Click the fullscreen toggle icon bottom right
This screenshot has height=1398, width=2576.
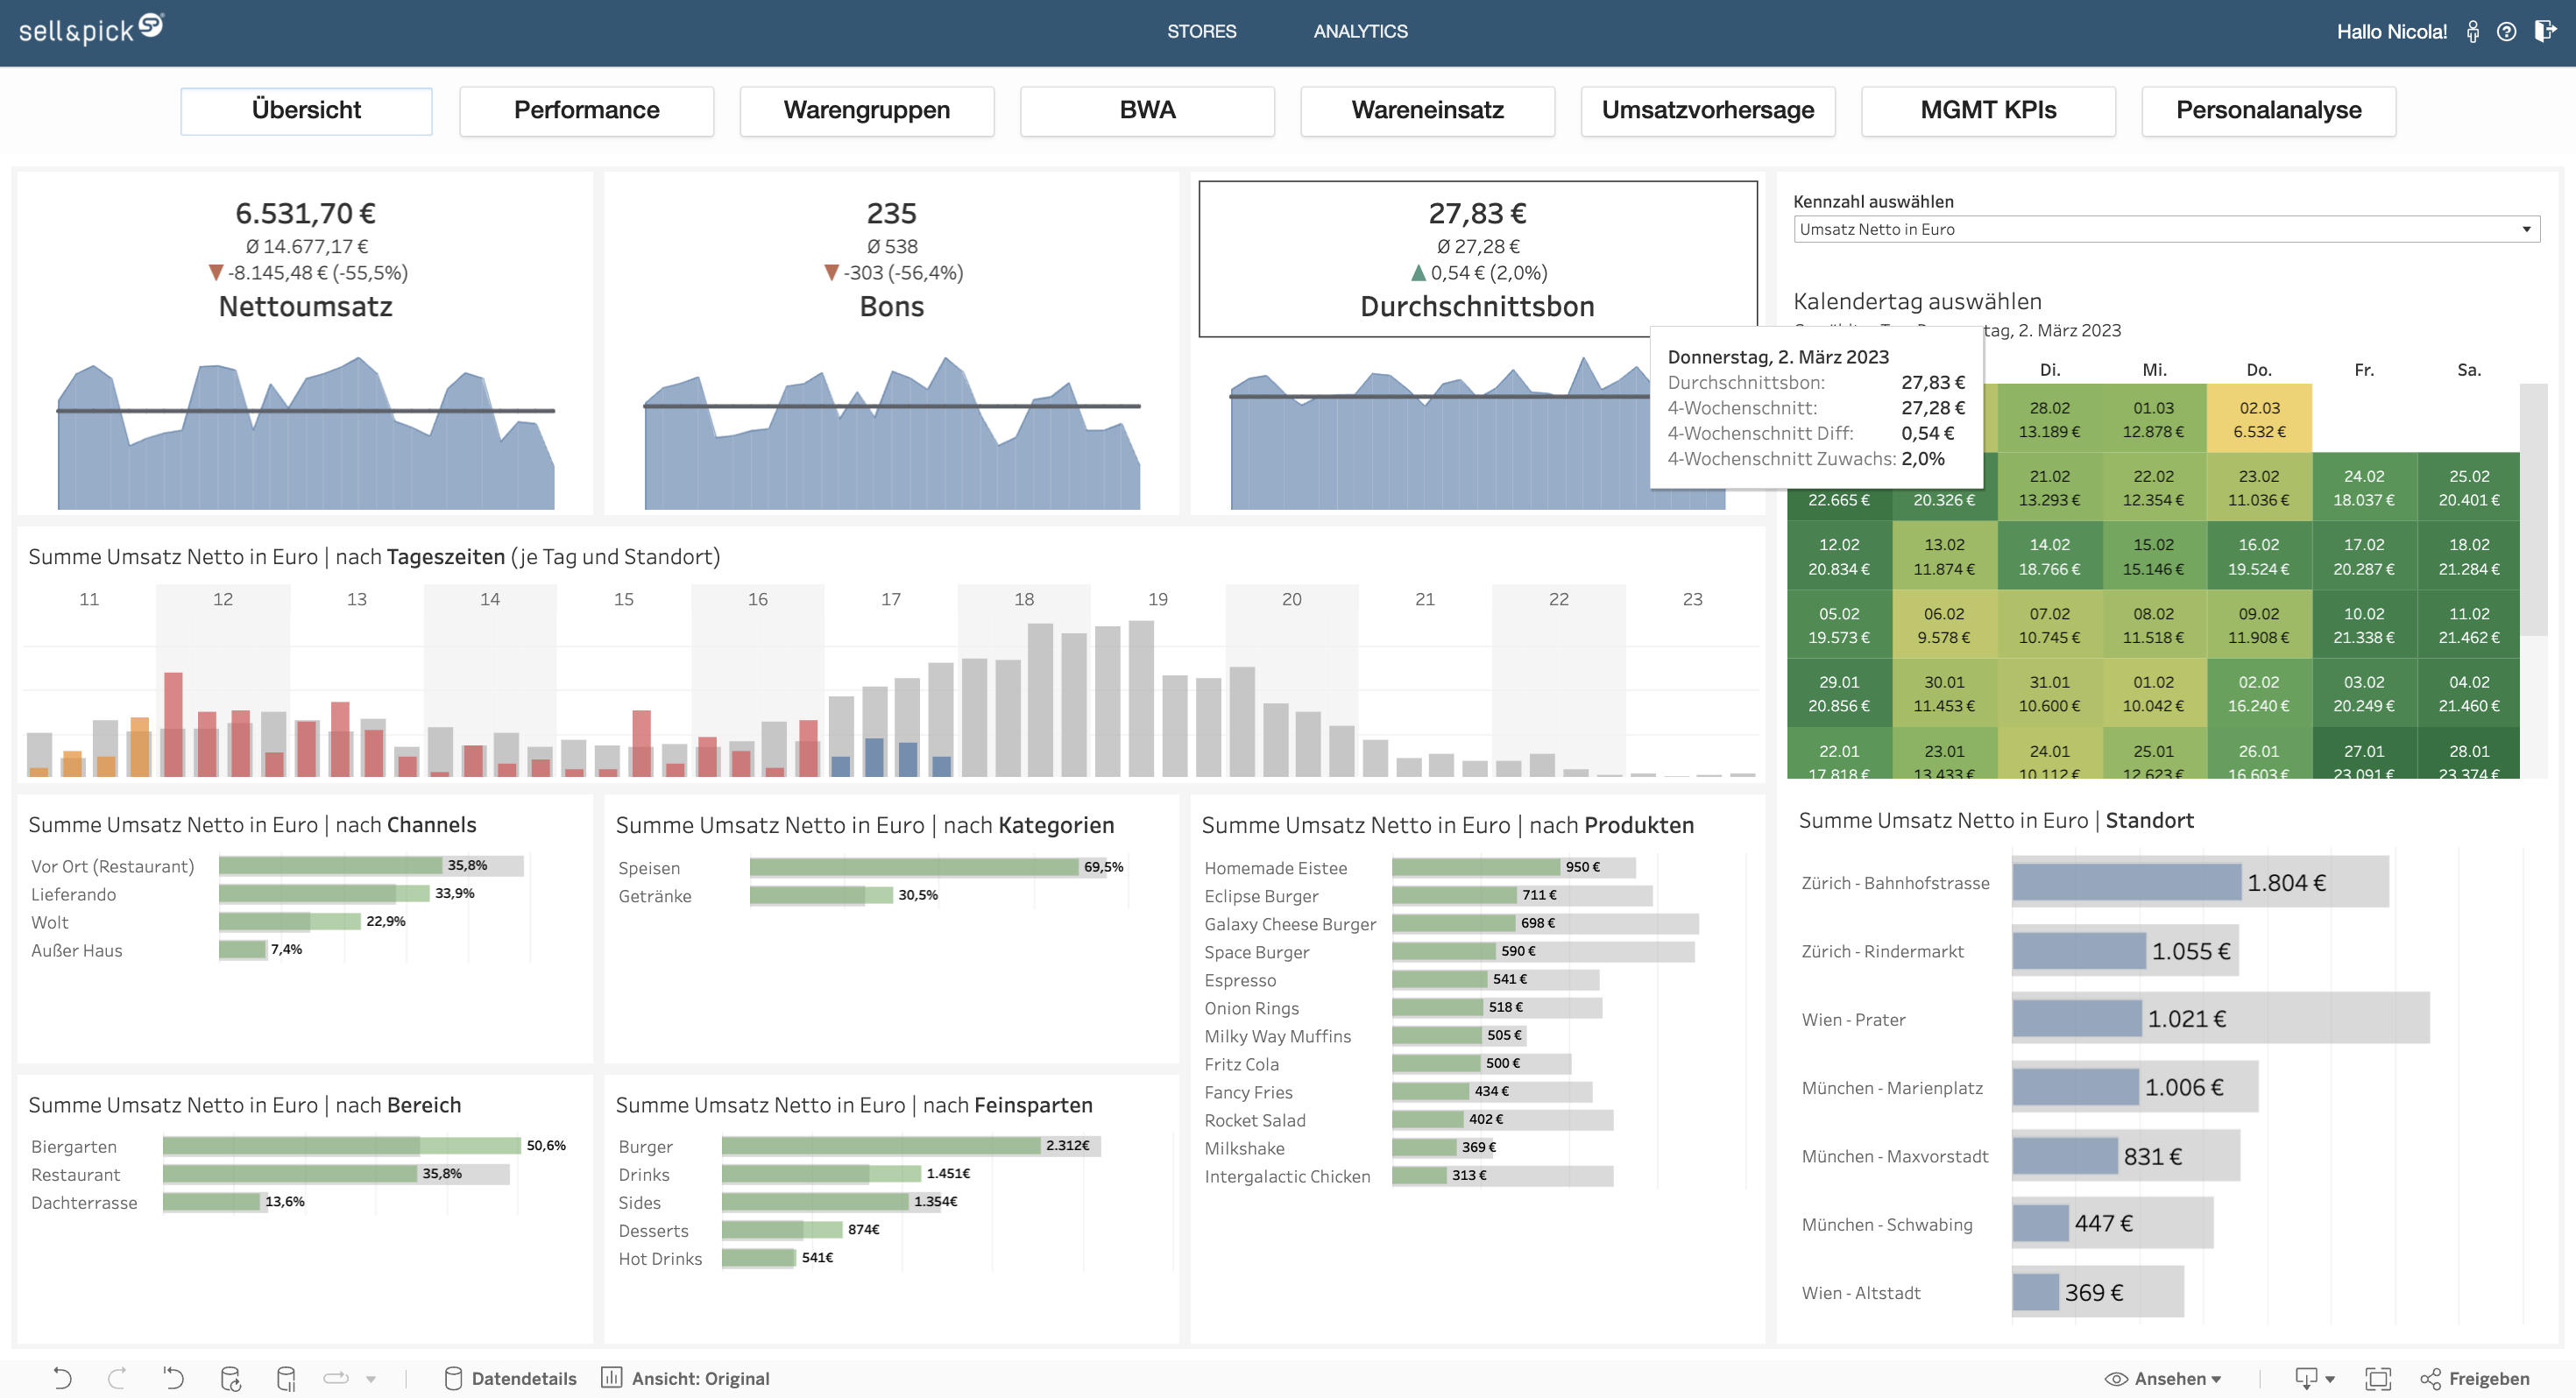pyautogui.click(x=2379, y=1378)
